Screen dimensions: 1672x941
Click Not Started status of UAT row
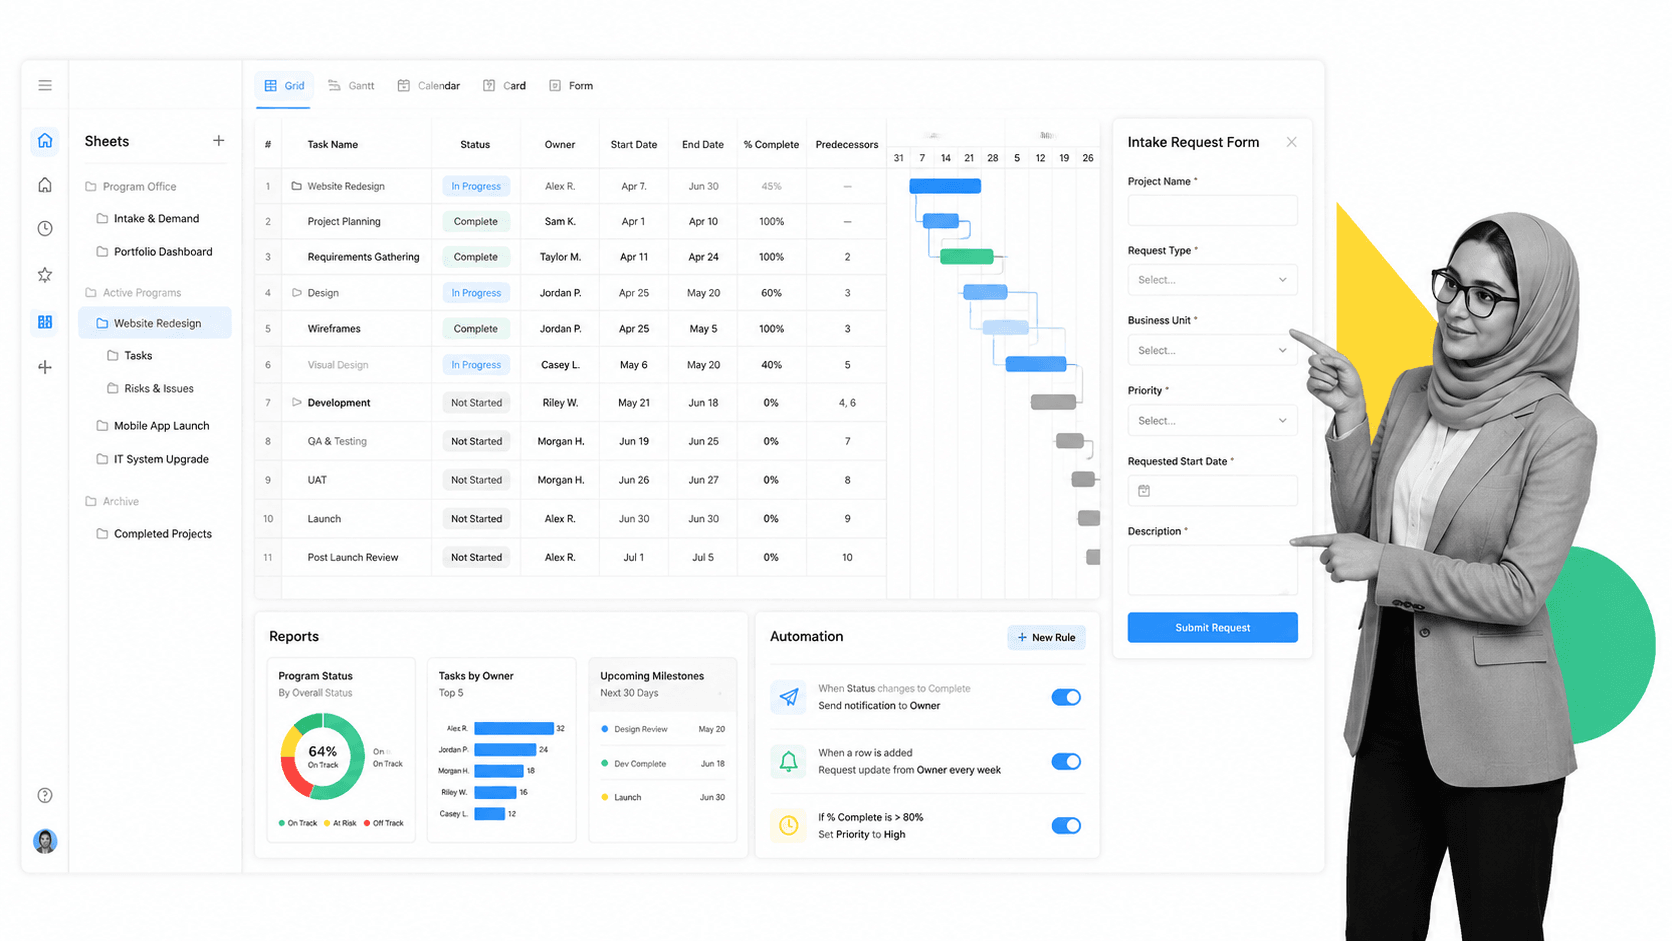click(476, 480)
